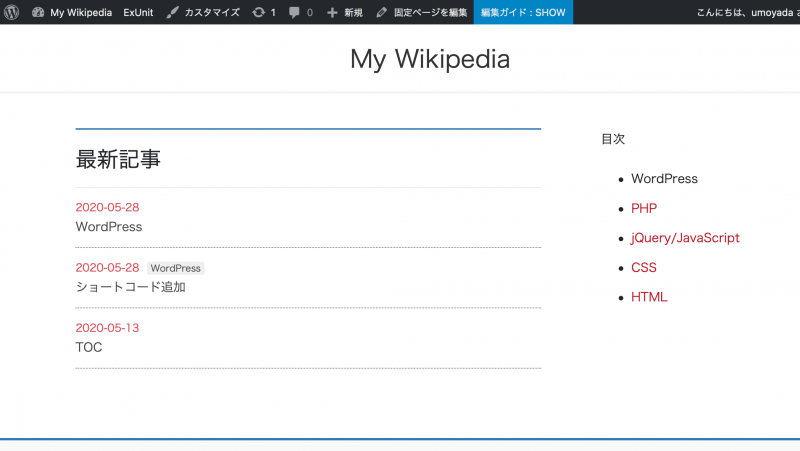Click the dashboard icon beside My Wikipedia
This screenshot has width=800, height=451.
point(38,12)
